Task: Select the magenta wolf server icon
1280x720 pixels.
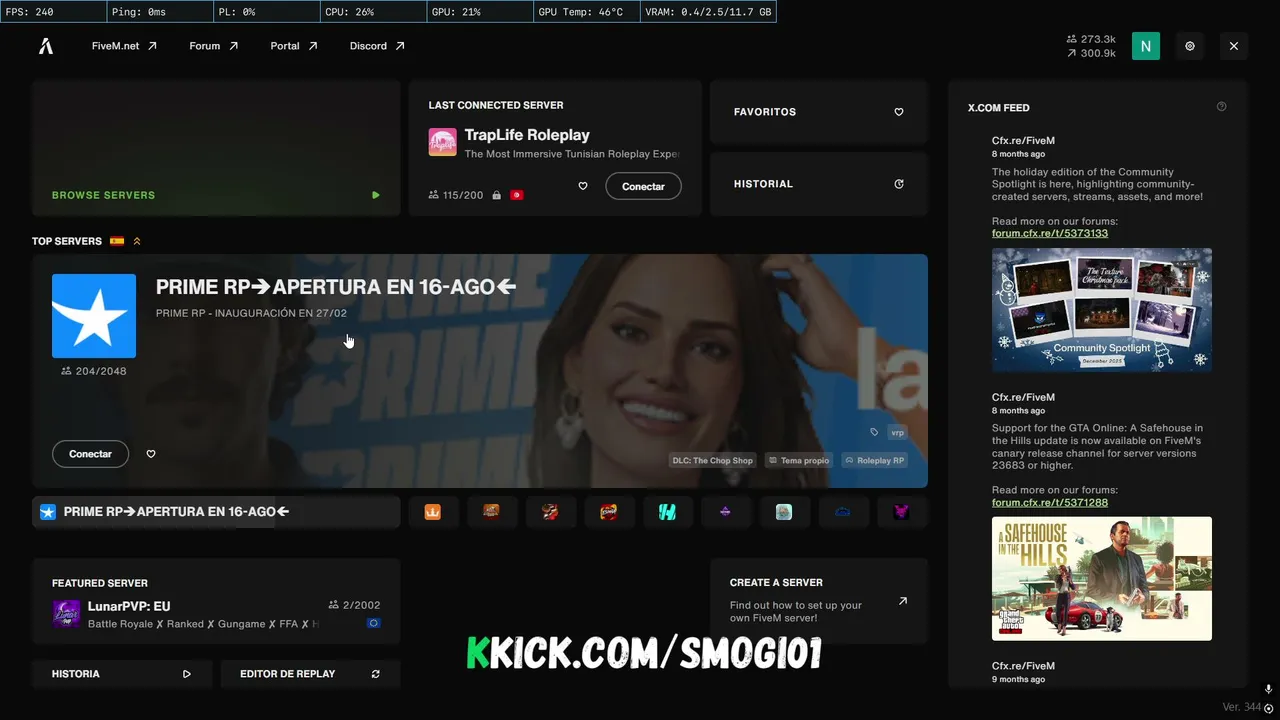Action: (x=901, y=512)
